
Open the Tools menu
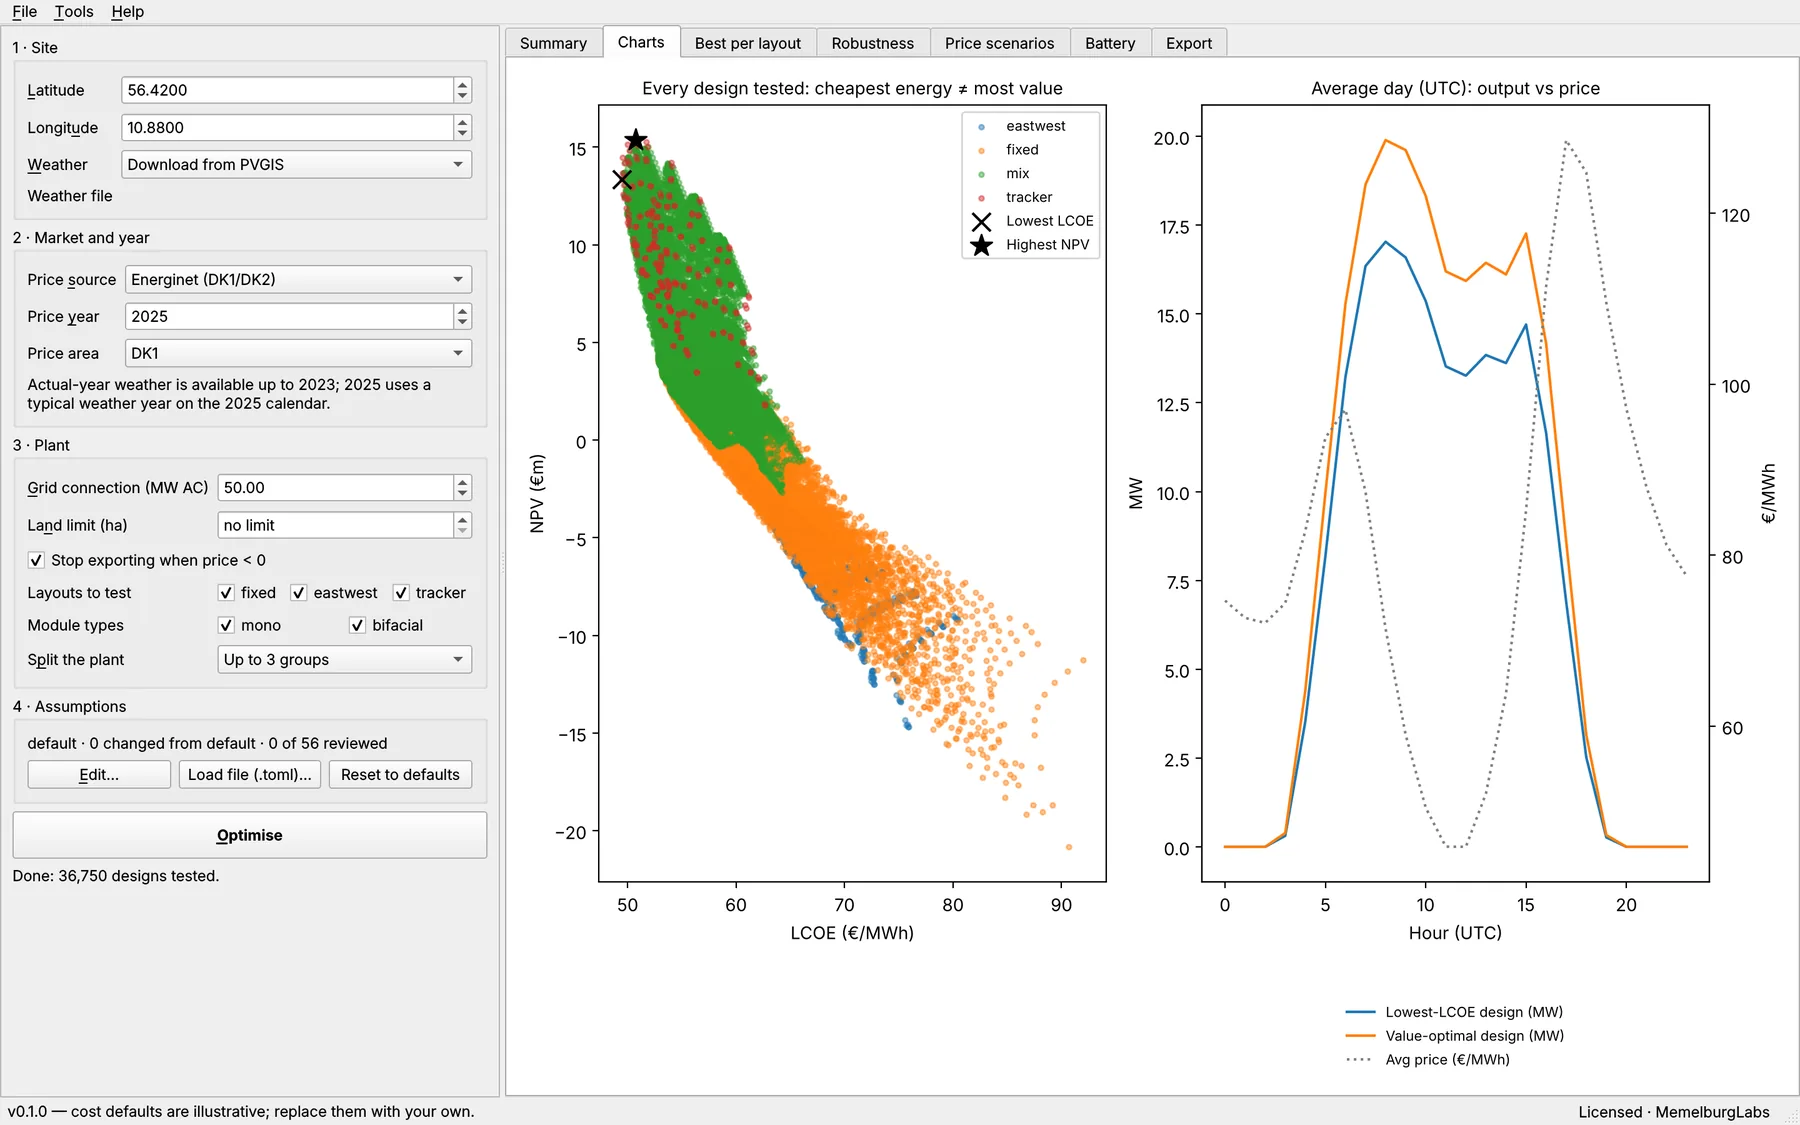coord(73,11)
